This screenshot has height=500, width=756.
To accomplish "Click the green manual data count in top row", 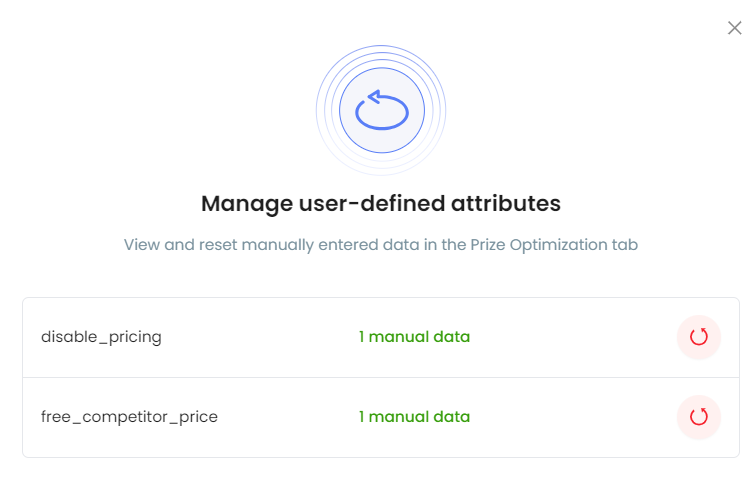I will tap(414, 337).
